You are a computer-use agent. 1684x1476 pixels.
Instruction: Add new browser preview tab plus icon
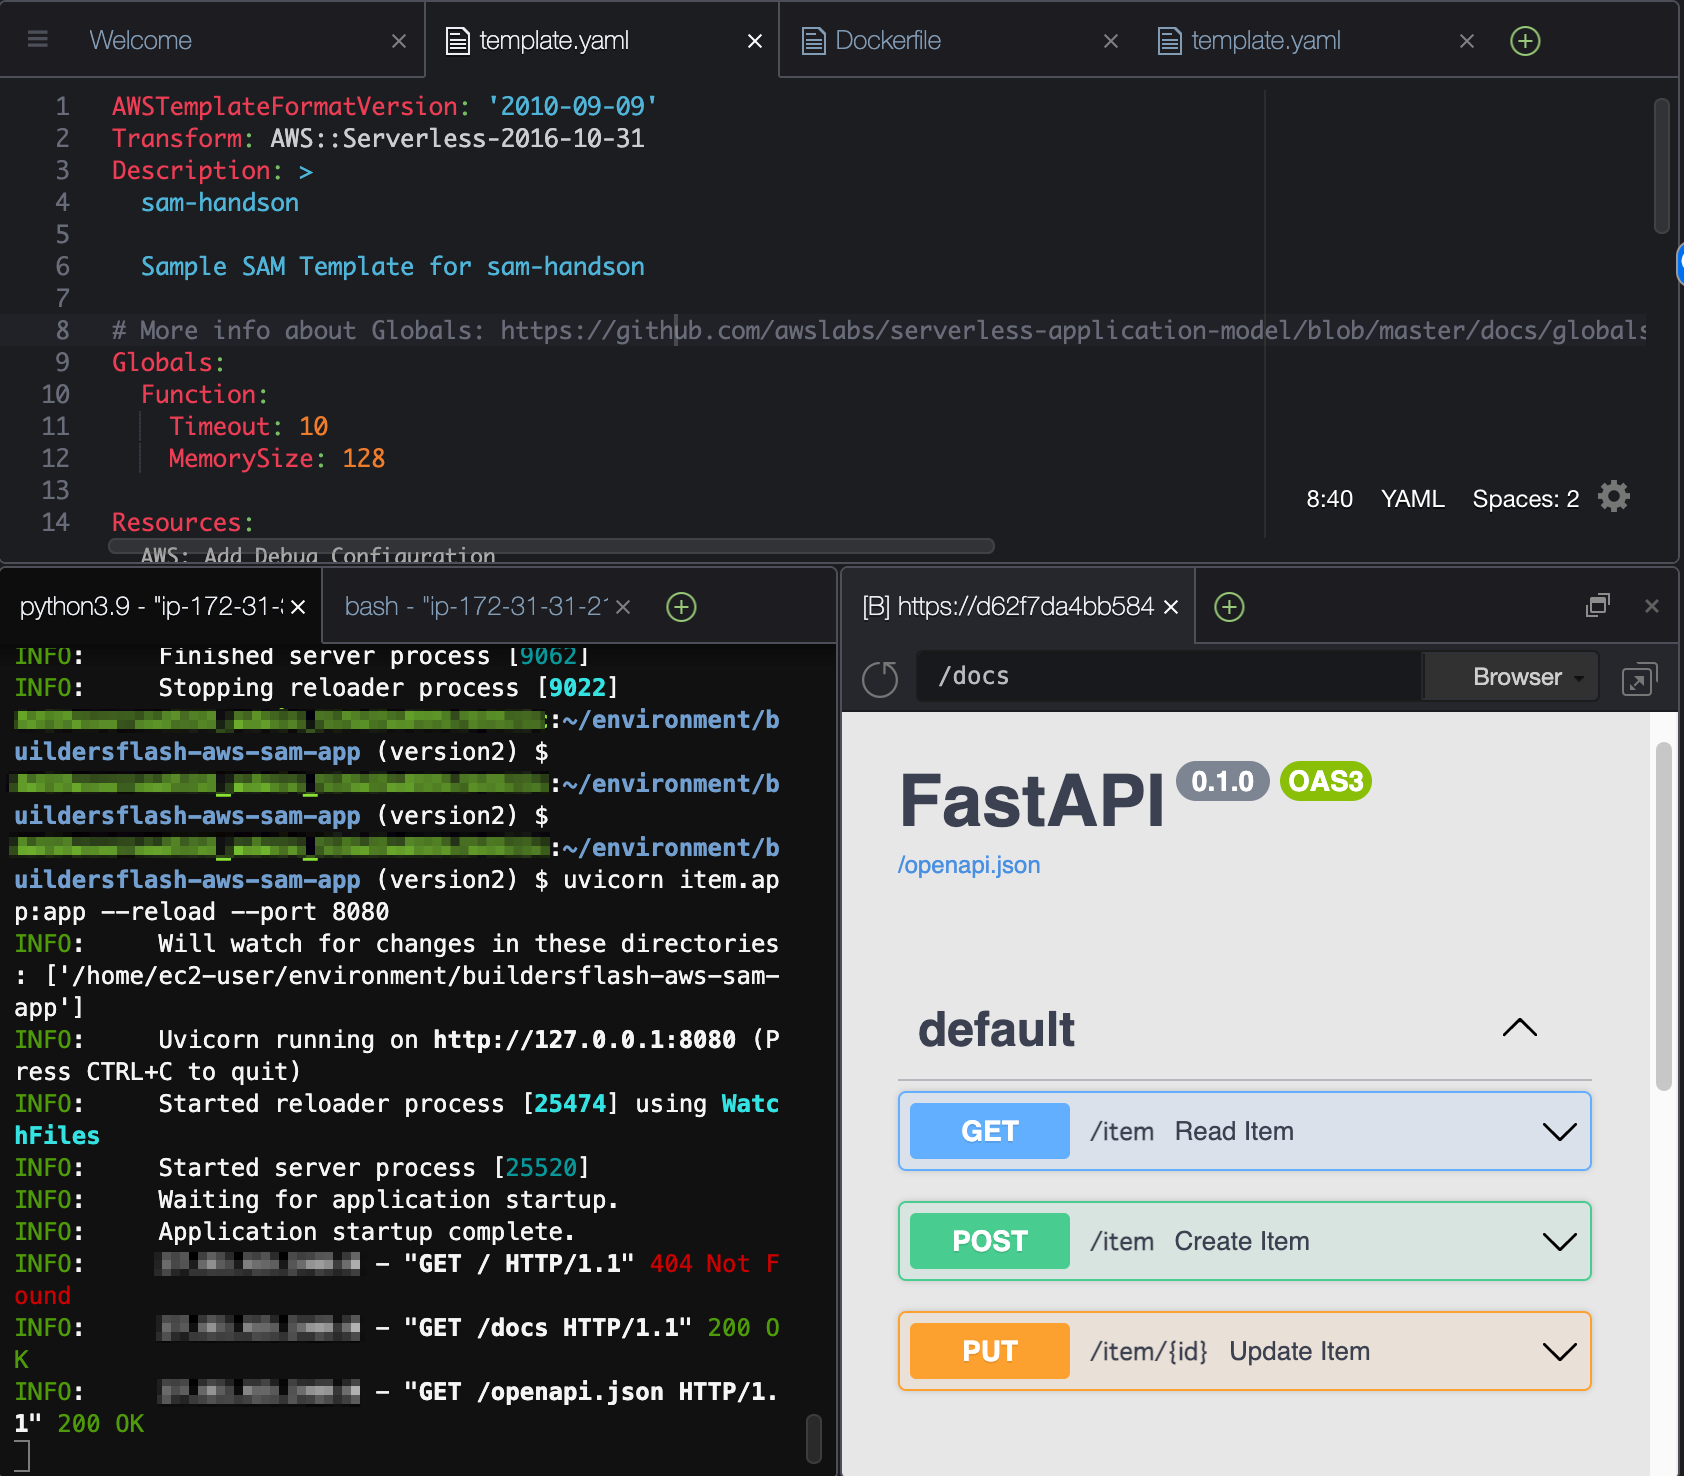point(1229,607)
